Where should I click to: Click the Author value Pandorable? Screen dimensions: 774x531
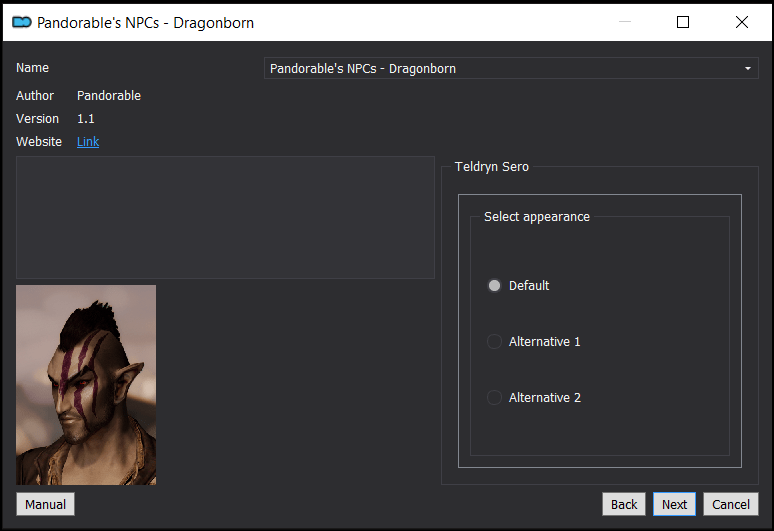click(109, 96)
